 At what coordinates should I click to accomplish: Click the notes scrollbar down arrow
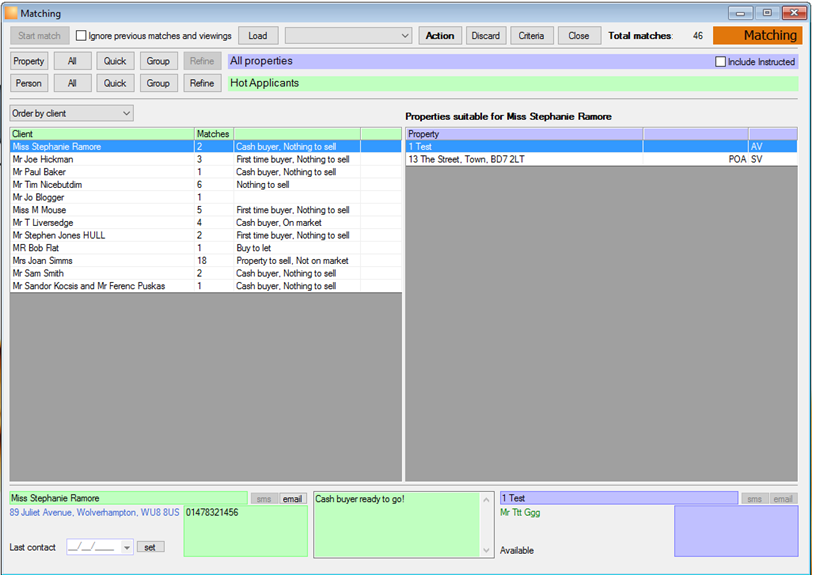(486, 551)
